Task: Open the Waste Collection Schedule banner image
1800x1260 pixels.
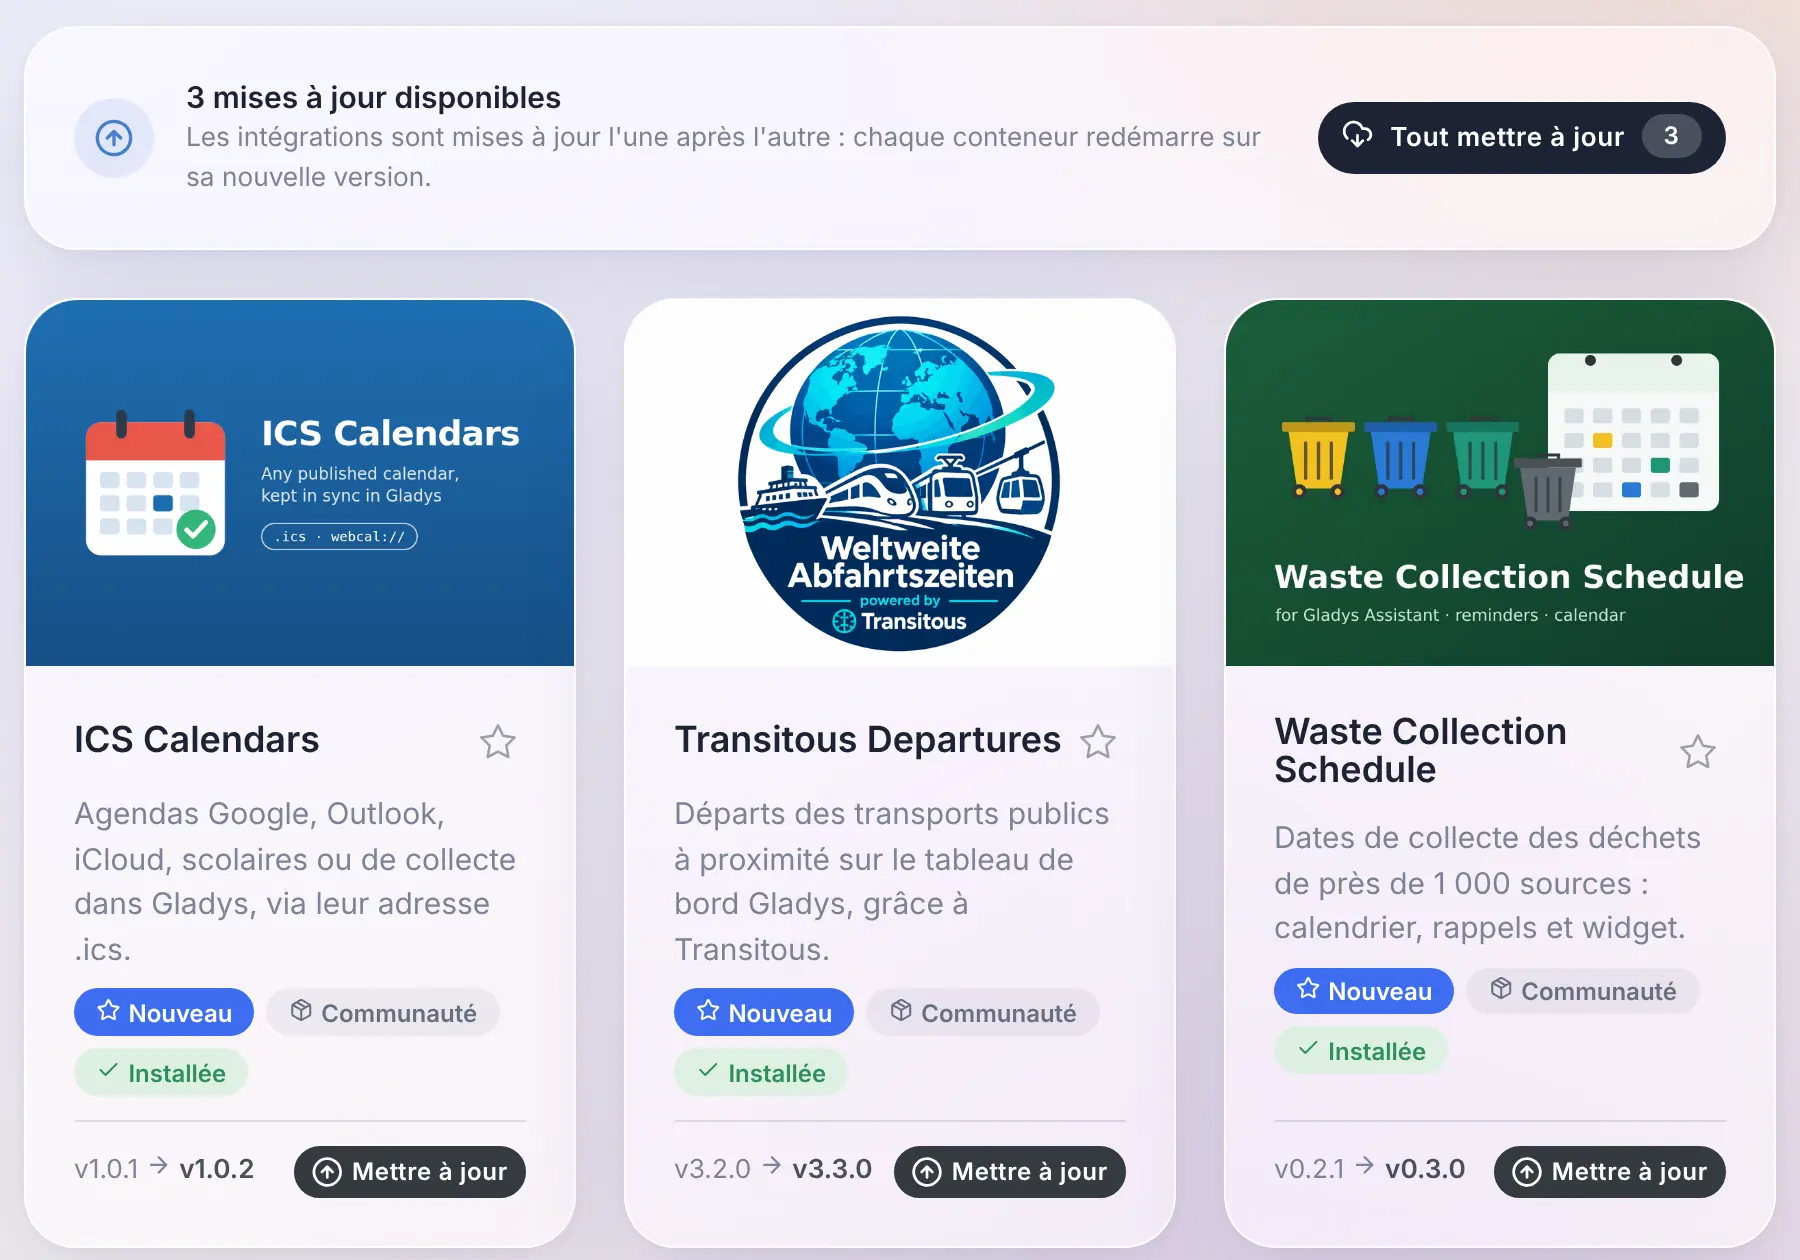Action: (1500, 483)
